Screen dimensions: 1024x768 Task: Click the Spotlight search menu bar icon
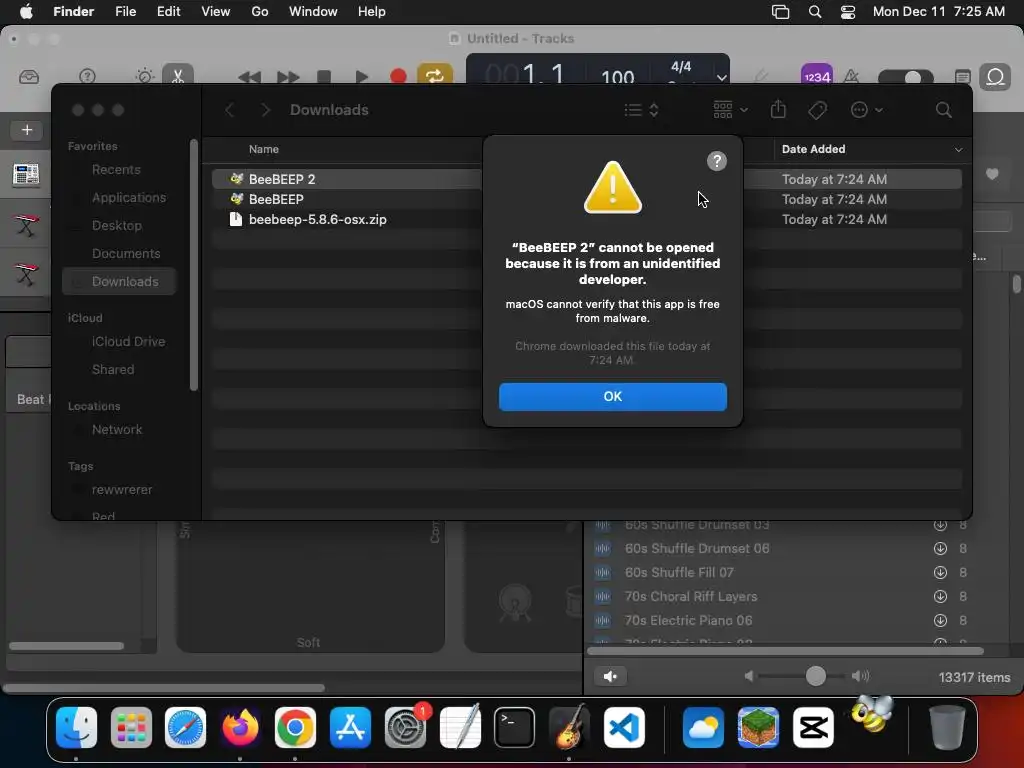pyautogui.click(x=814, y=12)
